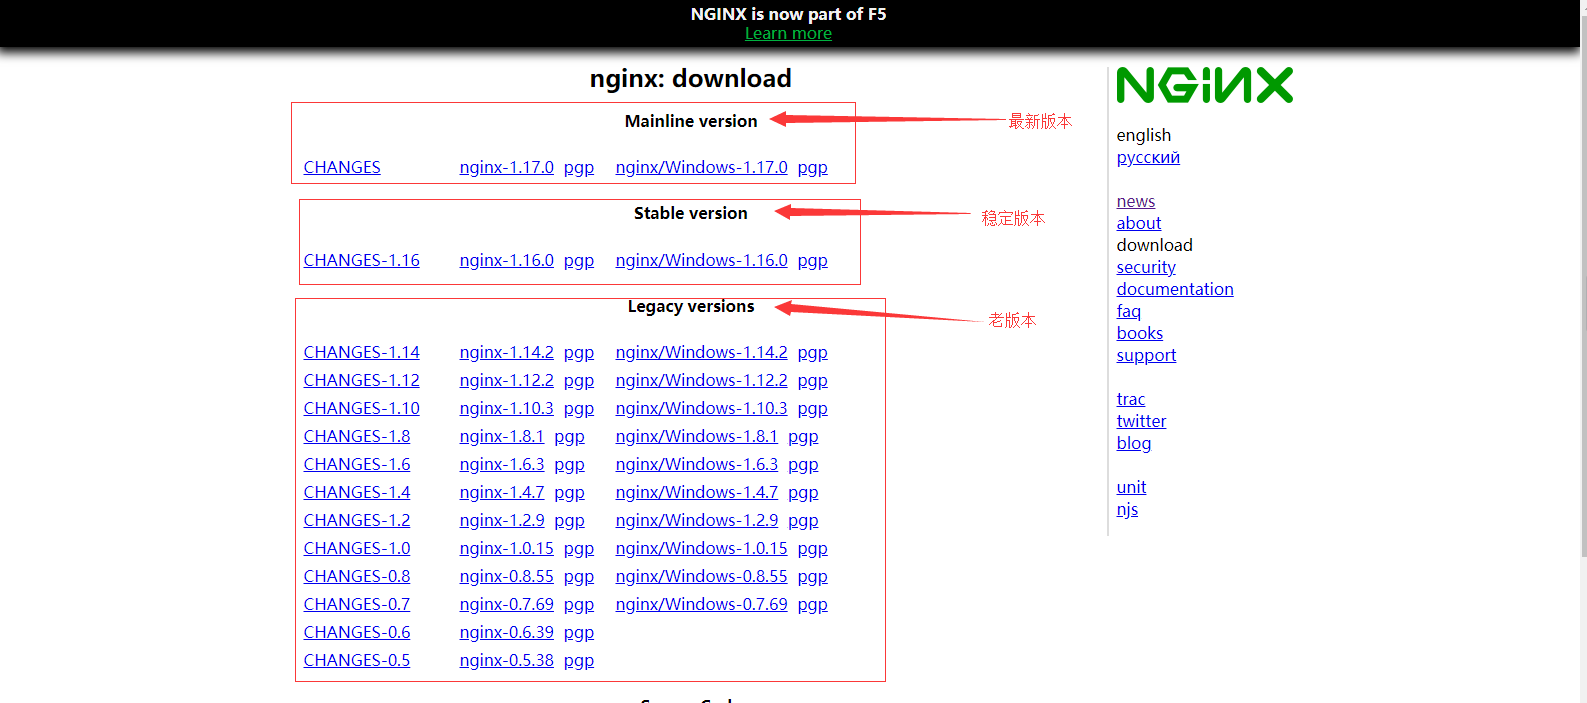
Task: Click the NGINX logo image
Action: (1204, 86)
